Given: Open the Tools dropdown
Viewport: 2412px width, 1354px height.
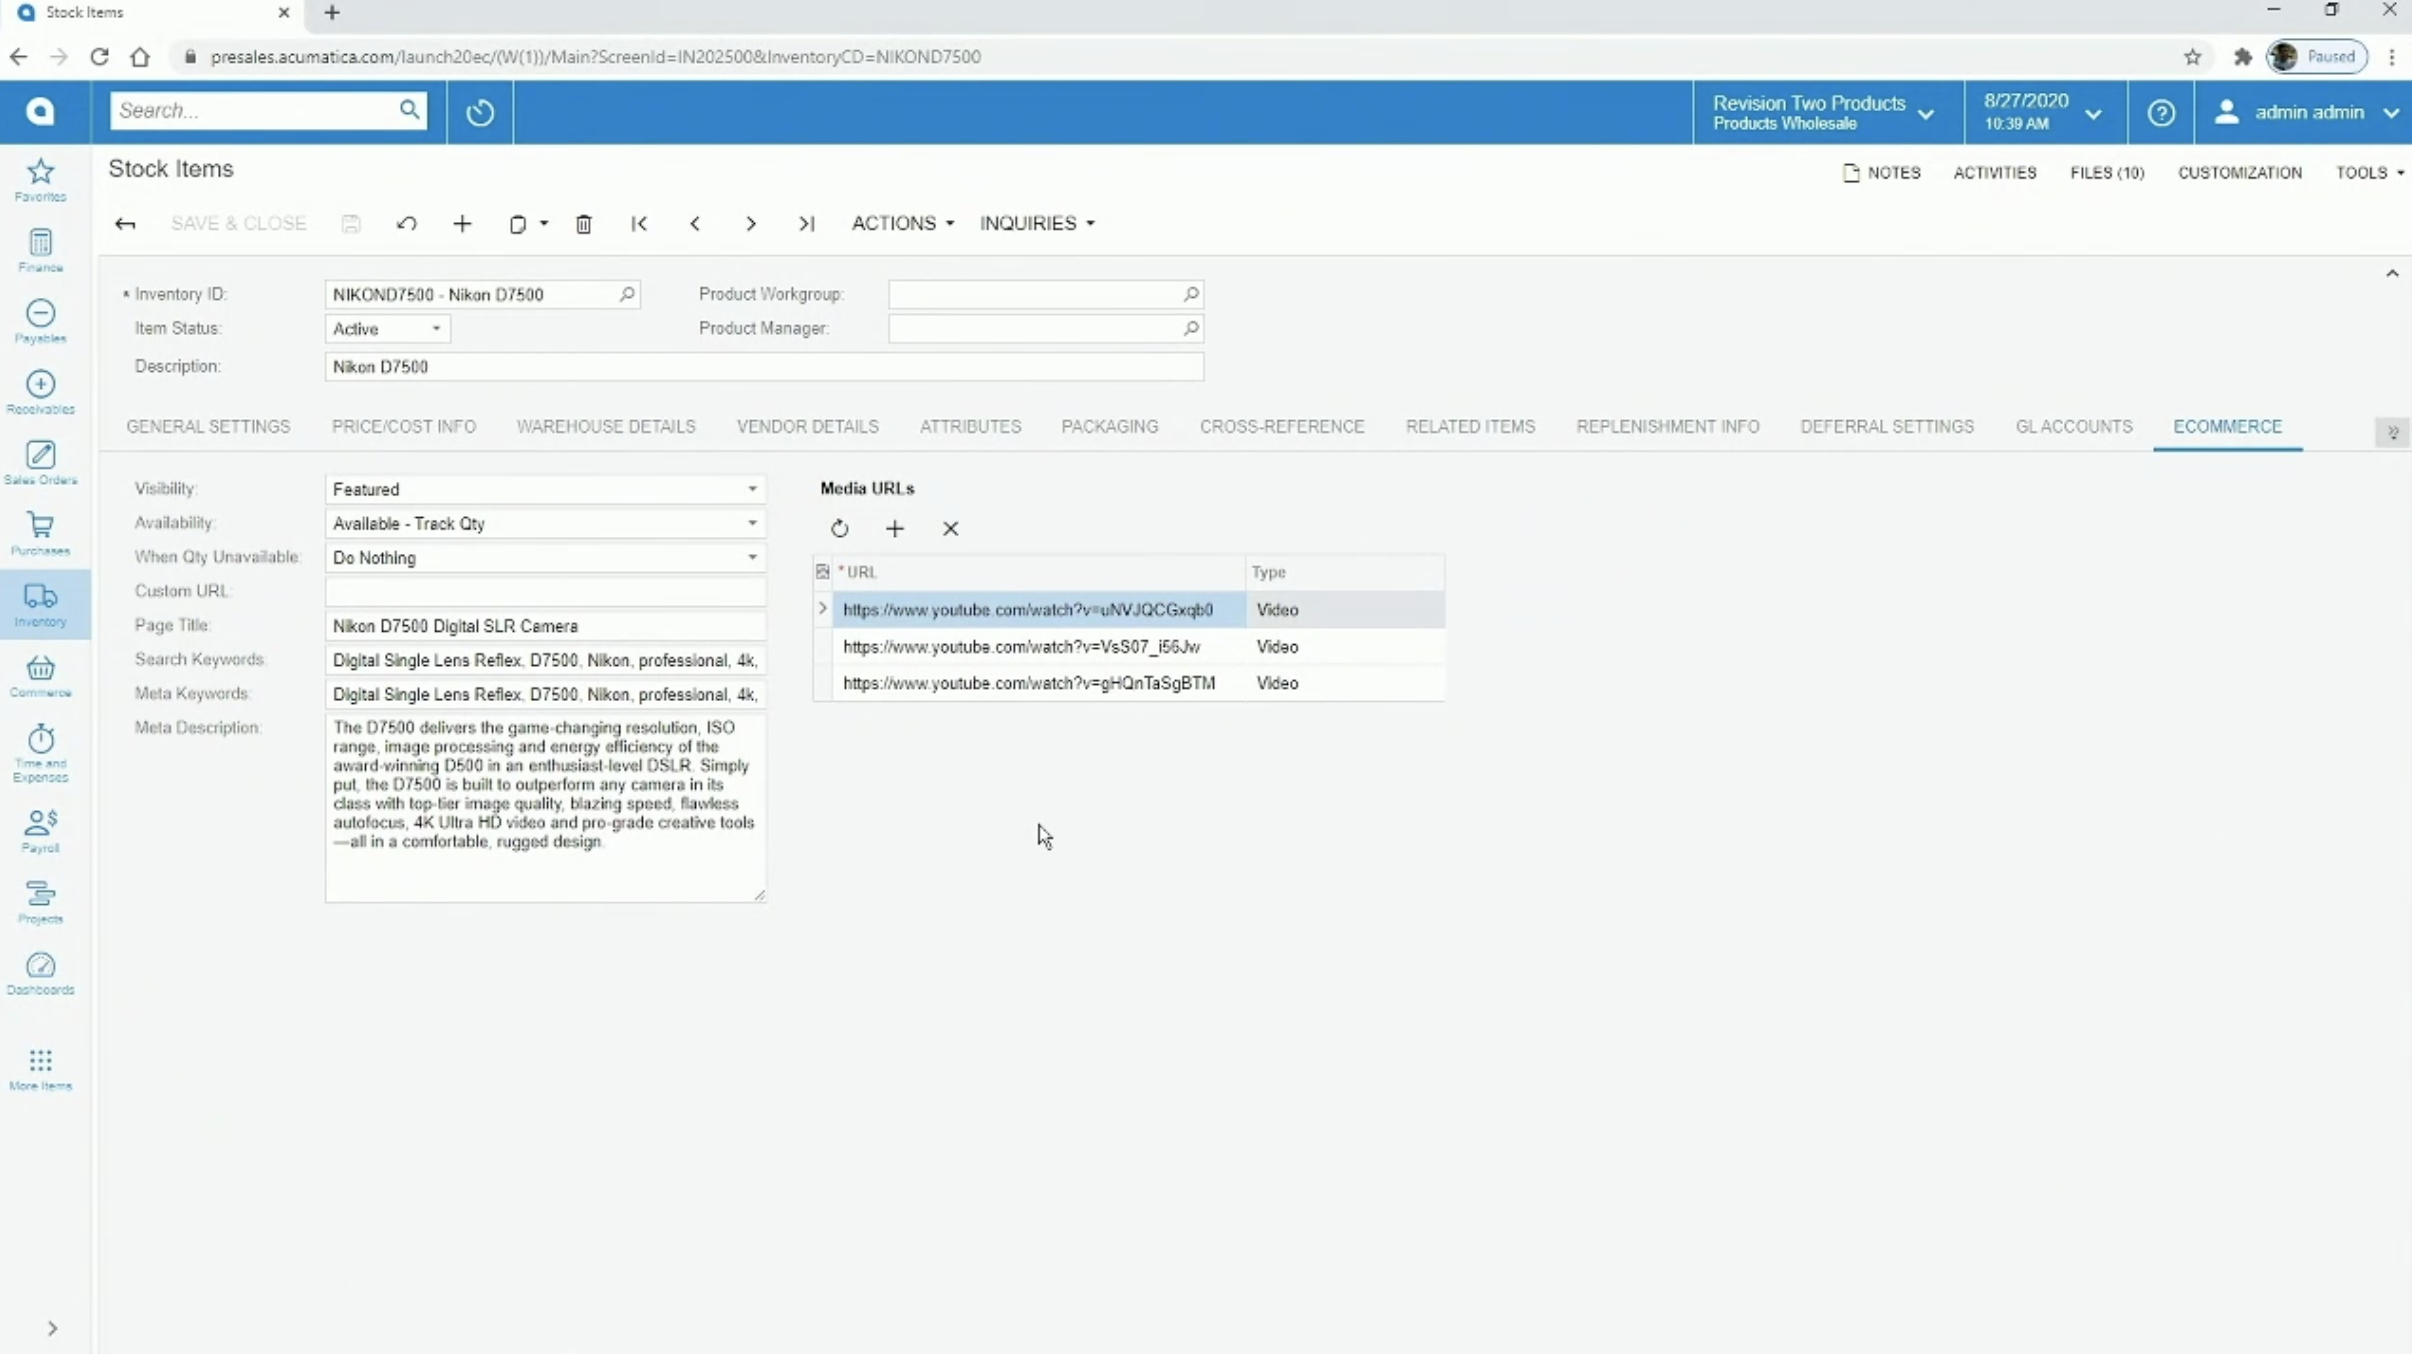Looking at the screenshot, I should 2369,173.
